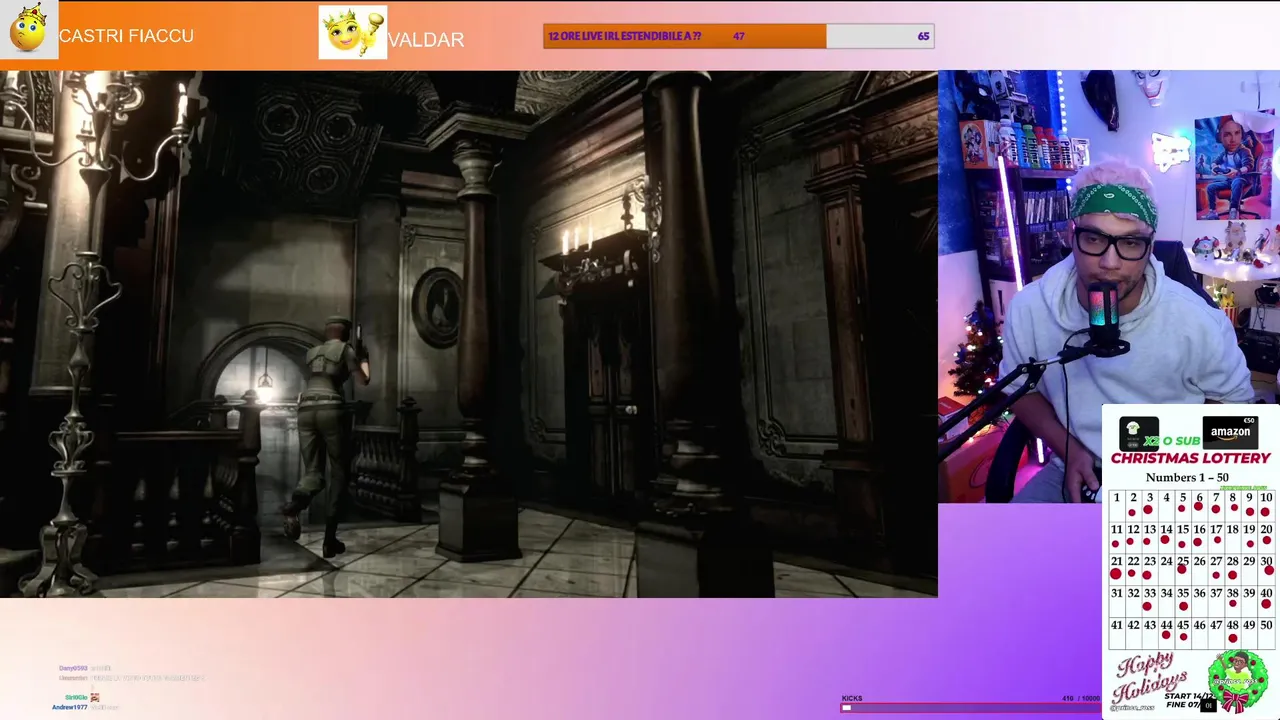This screenshot has width=1280, height=720.
Task: Click lottery cell number 24
Action: (1166, 569)
